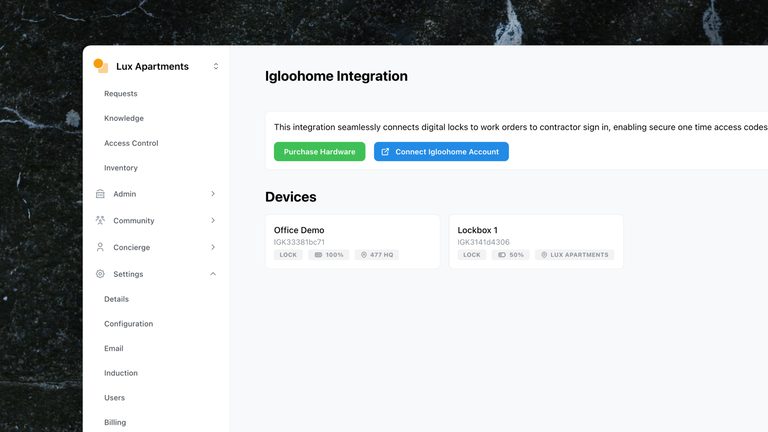
Task: Click the 50% battery icon
Action: pos(502,255)
